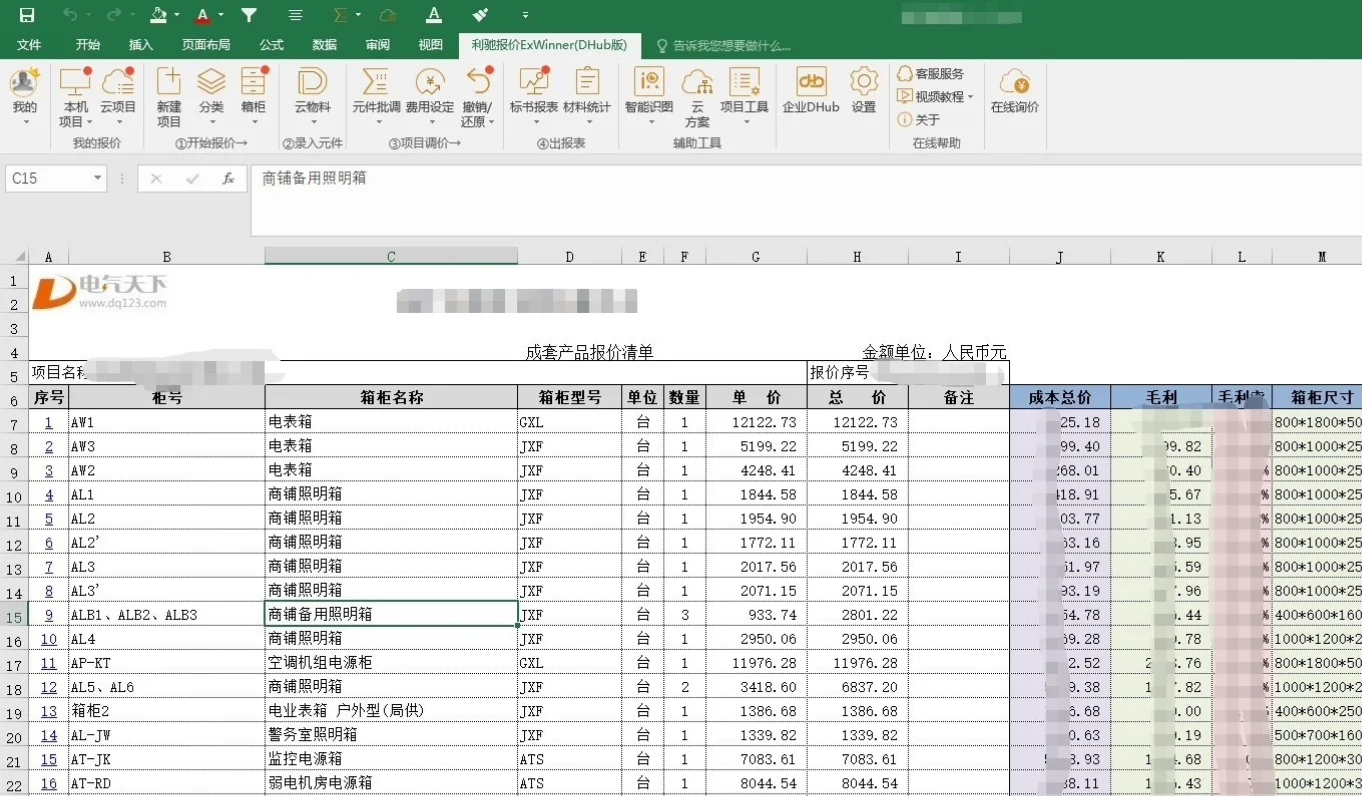Click the 客服服务 customer service icon

pyautogui.click(x=905, y=74)
